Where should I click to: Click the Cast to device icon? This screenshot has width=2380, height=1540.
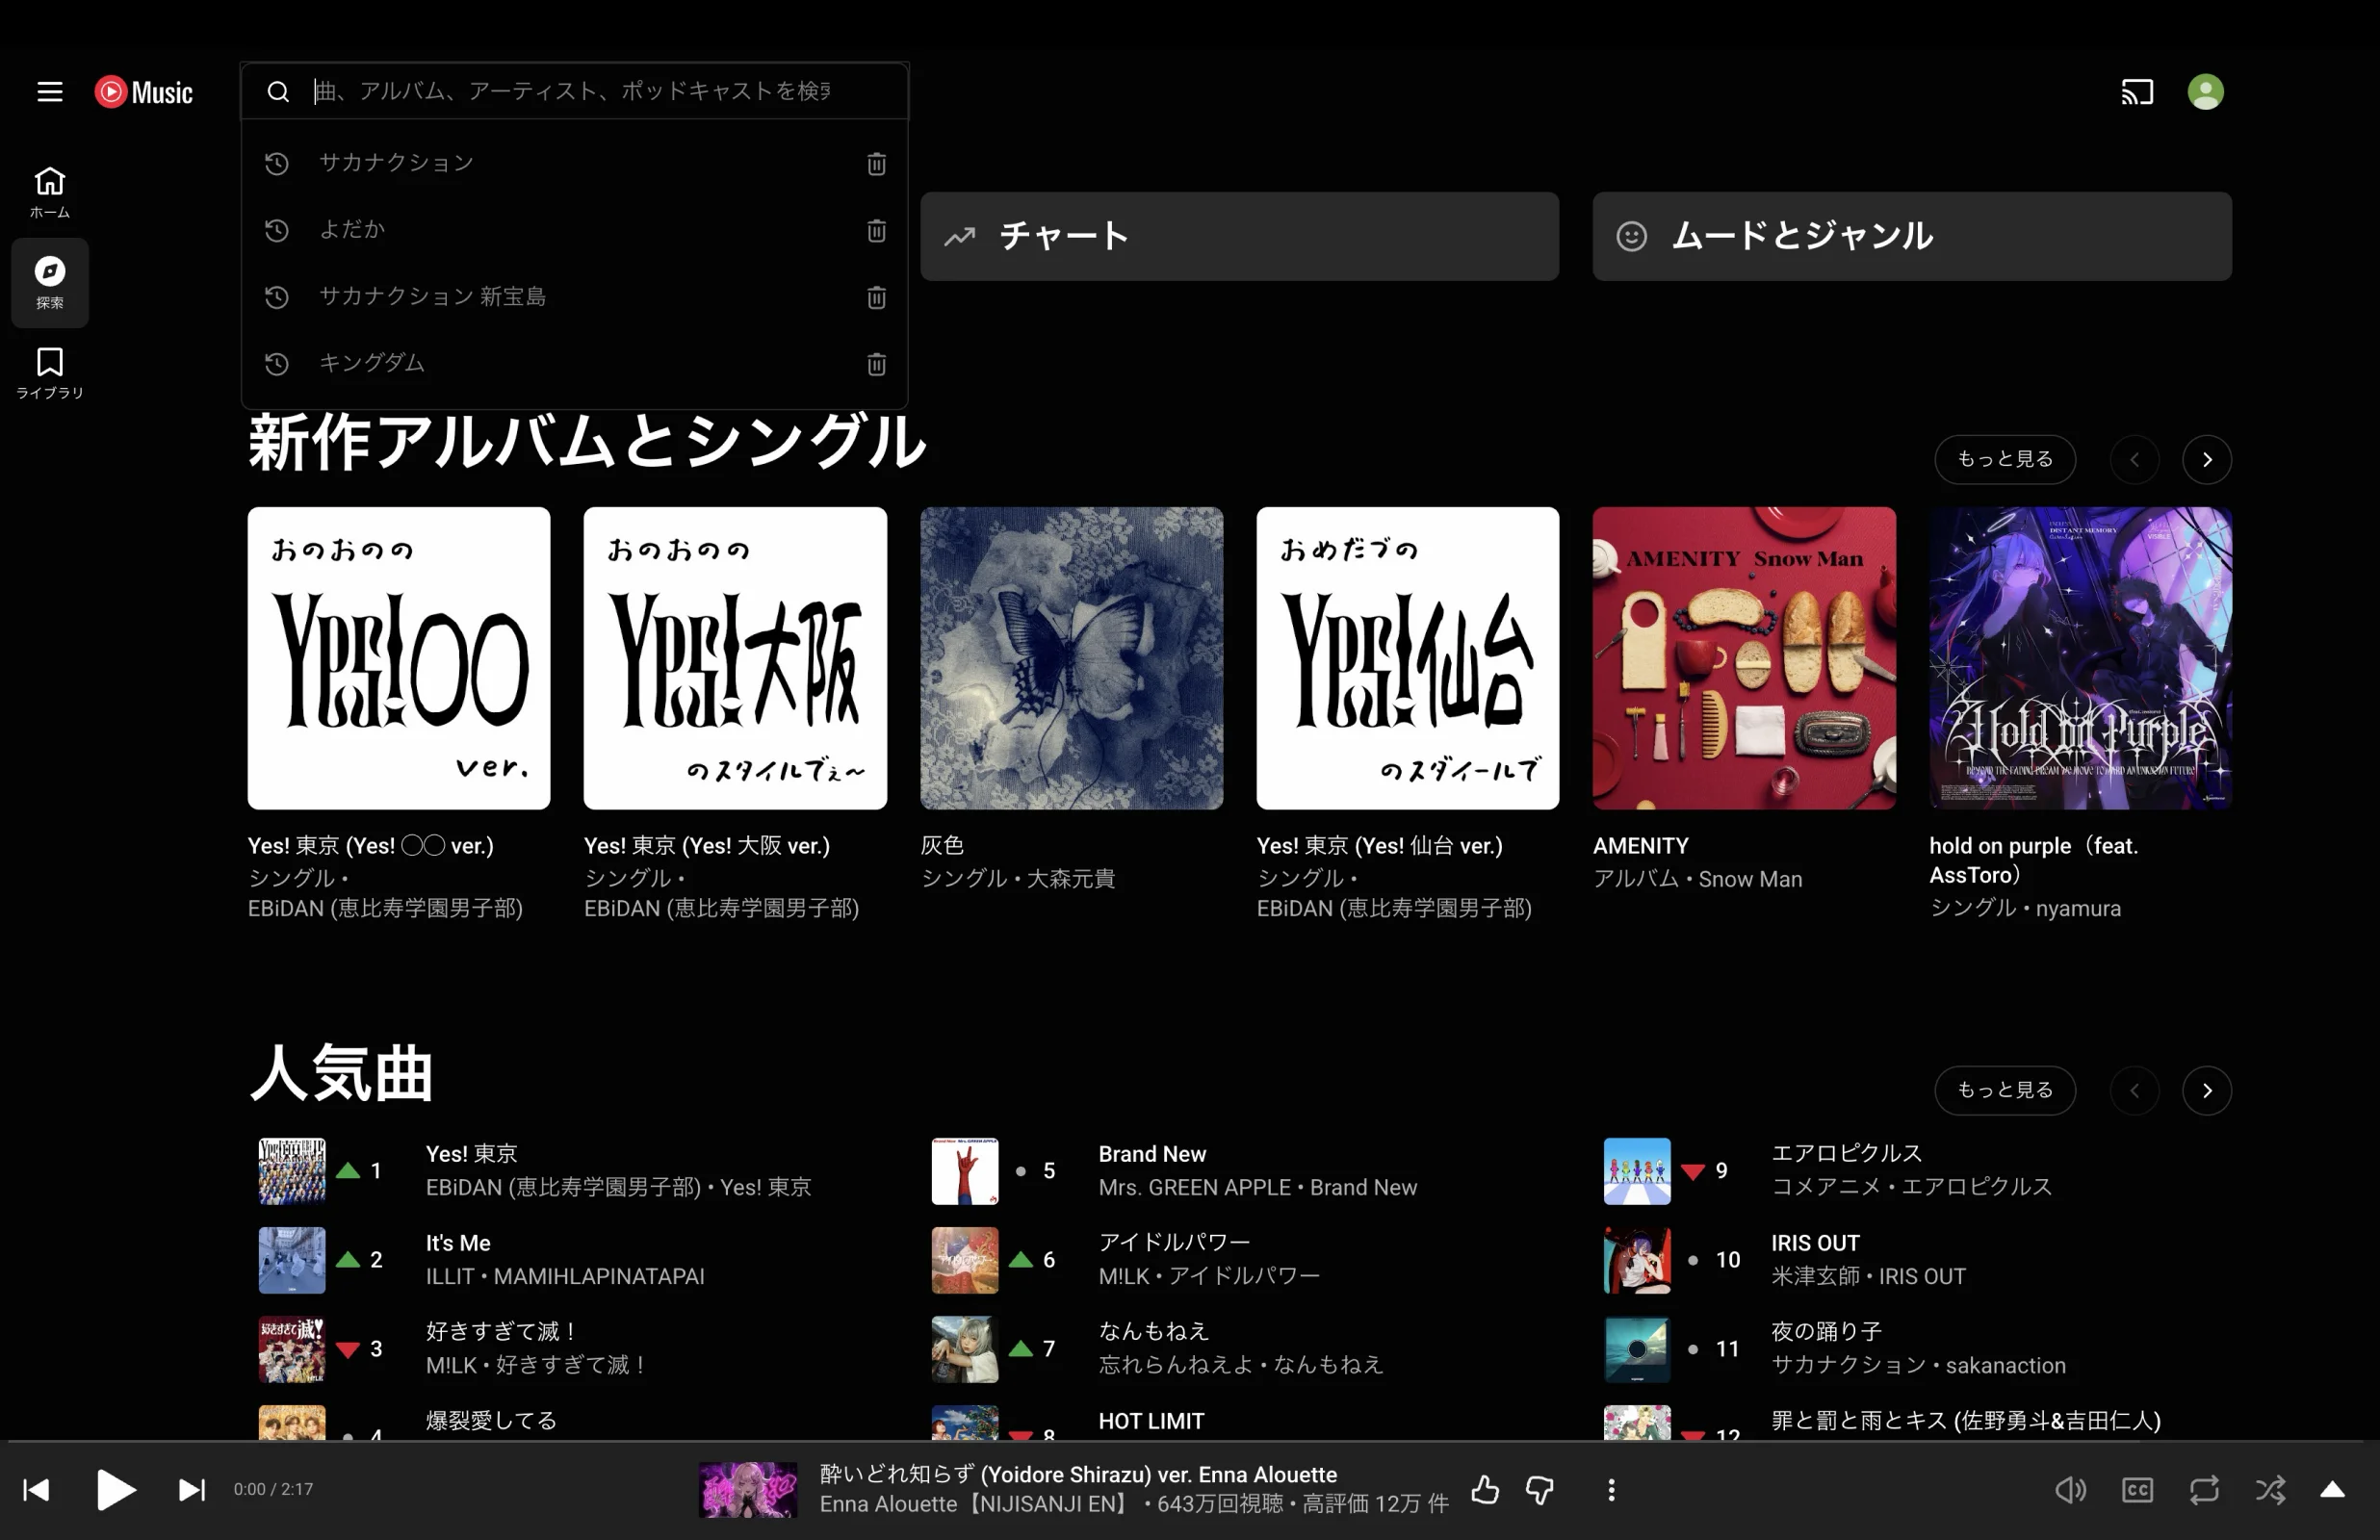coord(2136,92)
